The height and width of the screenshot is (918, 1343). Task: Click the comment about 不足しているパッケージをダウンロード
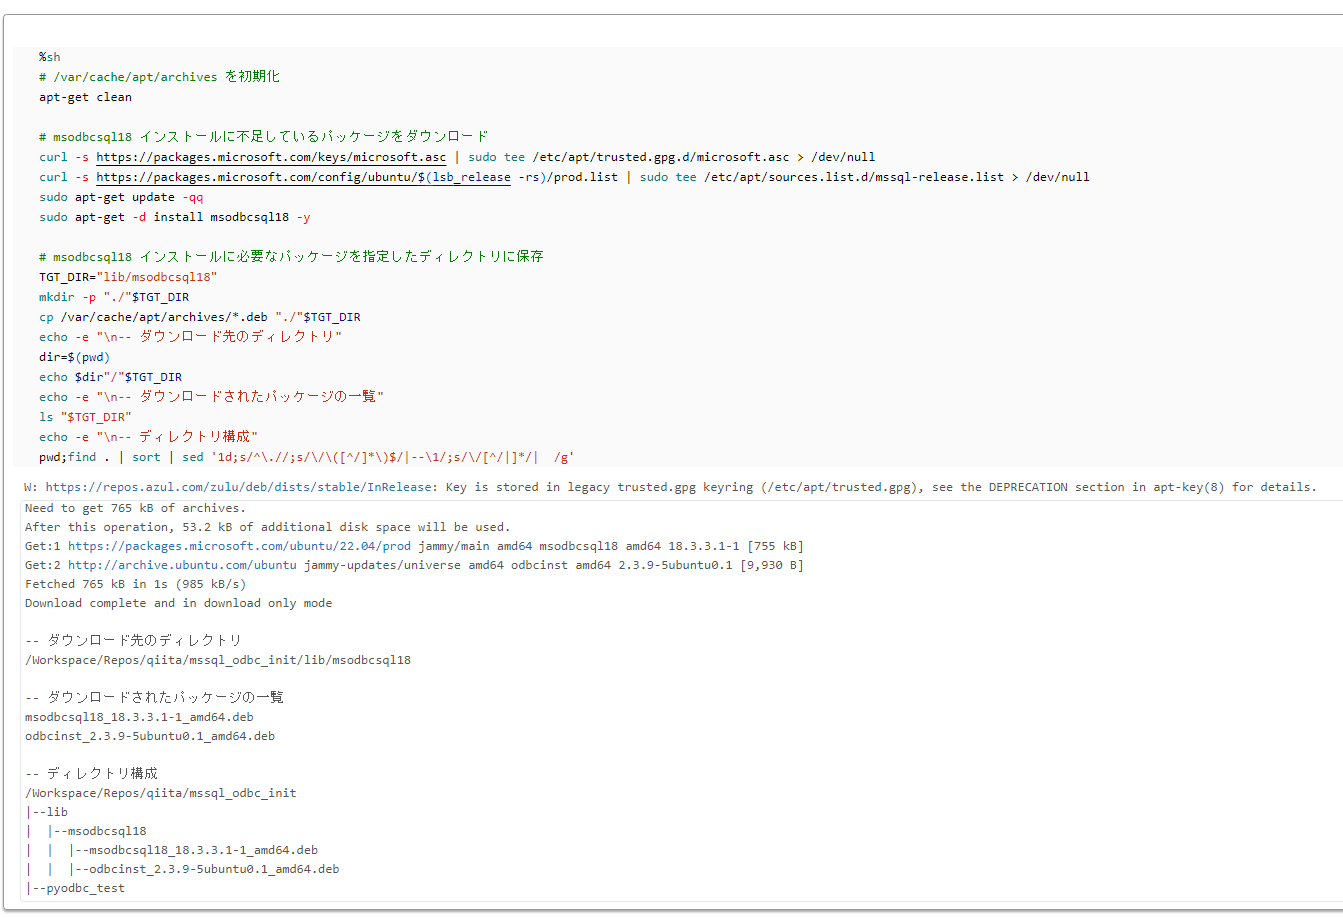click(x=264, y=137)
